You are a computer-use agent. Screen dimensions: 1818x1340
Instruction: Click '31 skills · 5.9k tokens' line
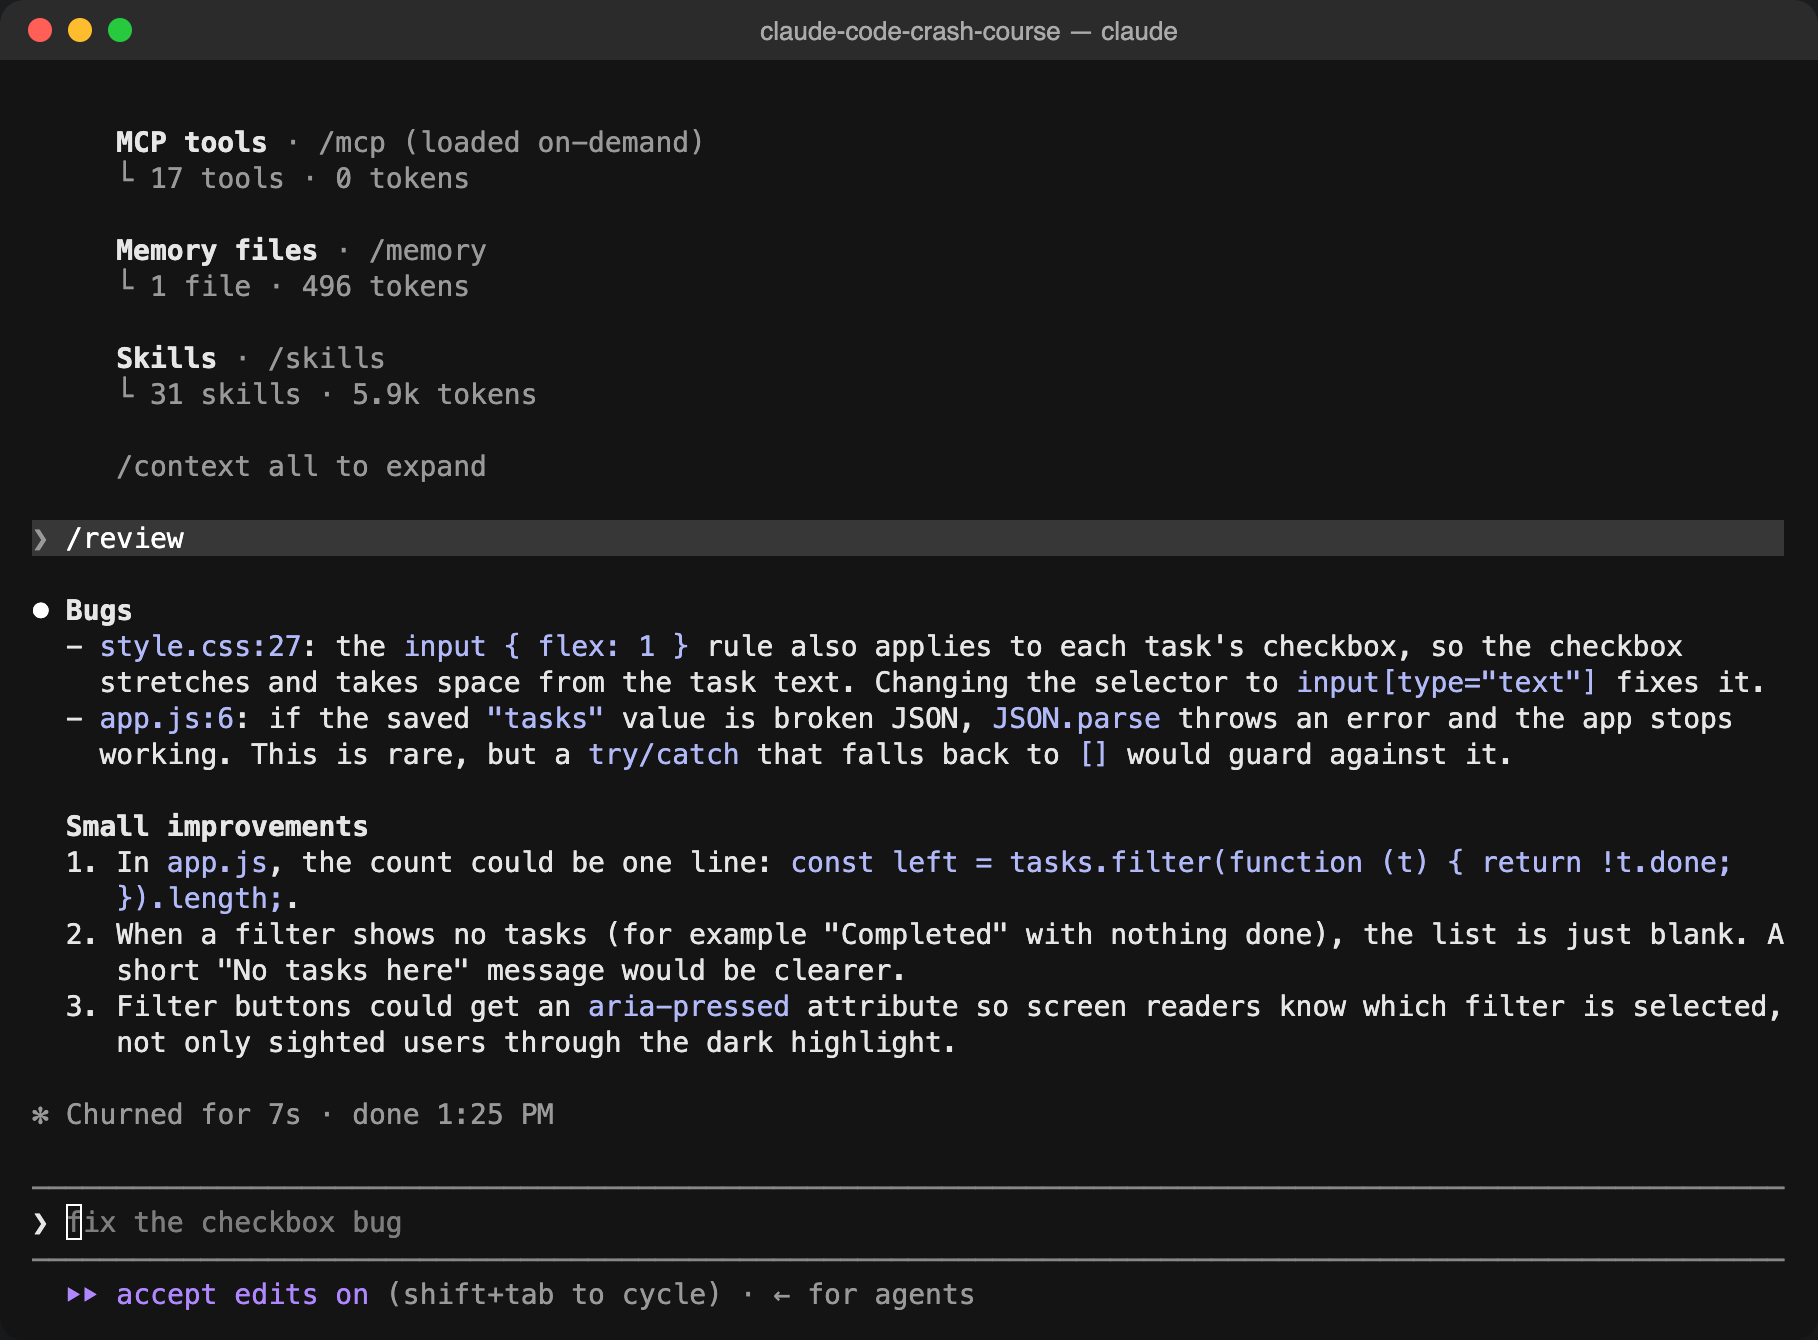coord(343,394)
